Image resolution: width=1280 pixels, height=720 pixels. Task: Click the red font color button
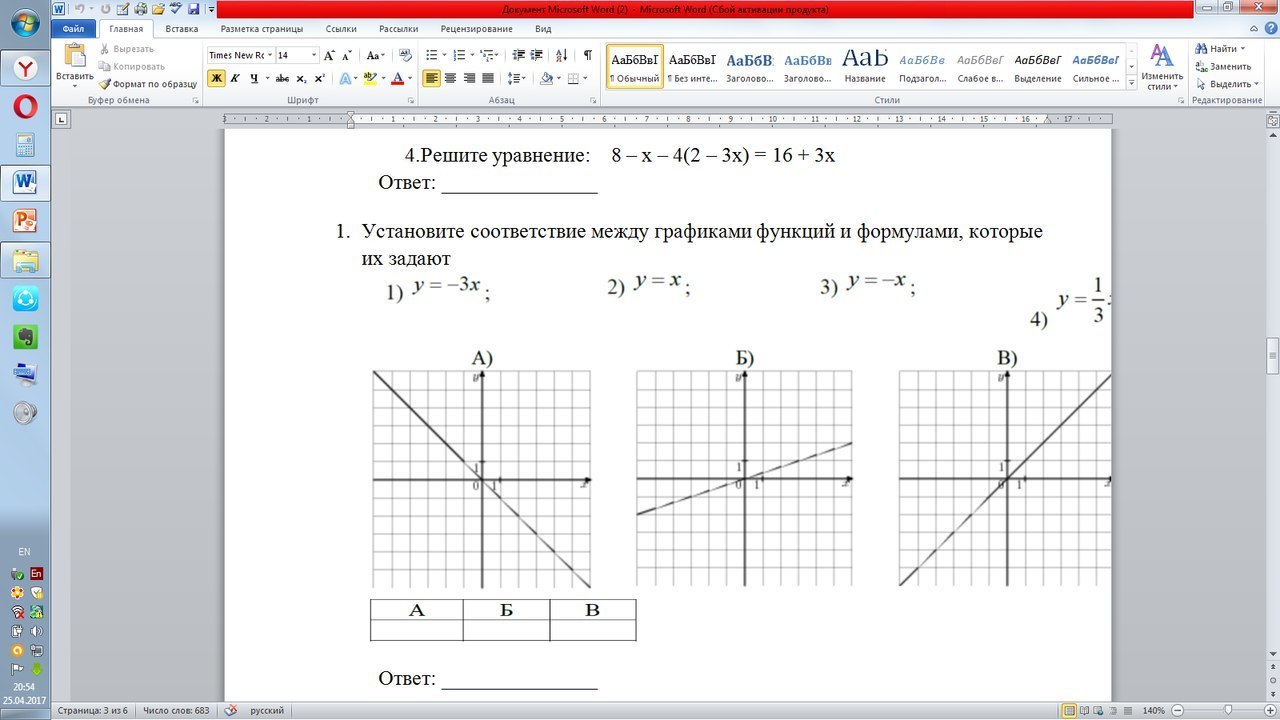point(397,78)
